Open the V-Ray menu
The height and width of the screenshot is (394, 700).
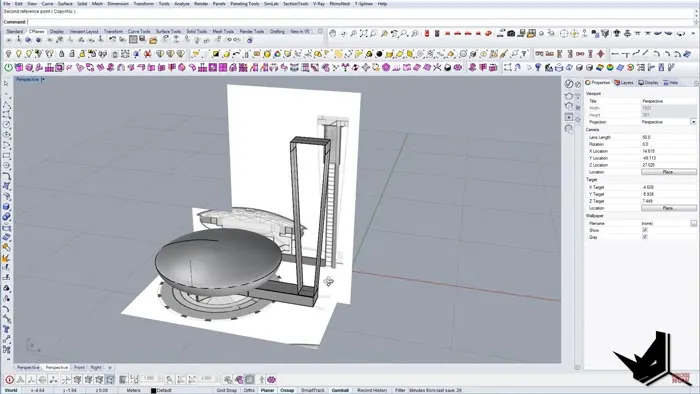319,4
